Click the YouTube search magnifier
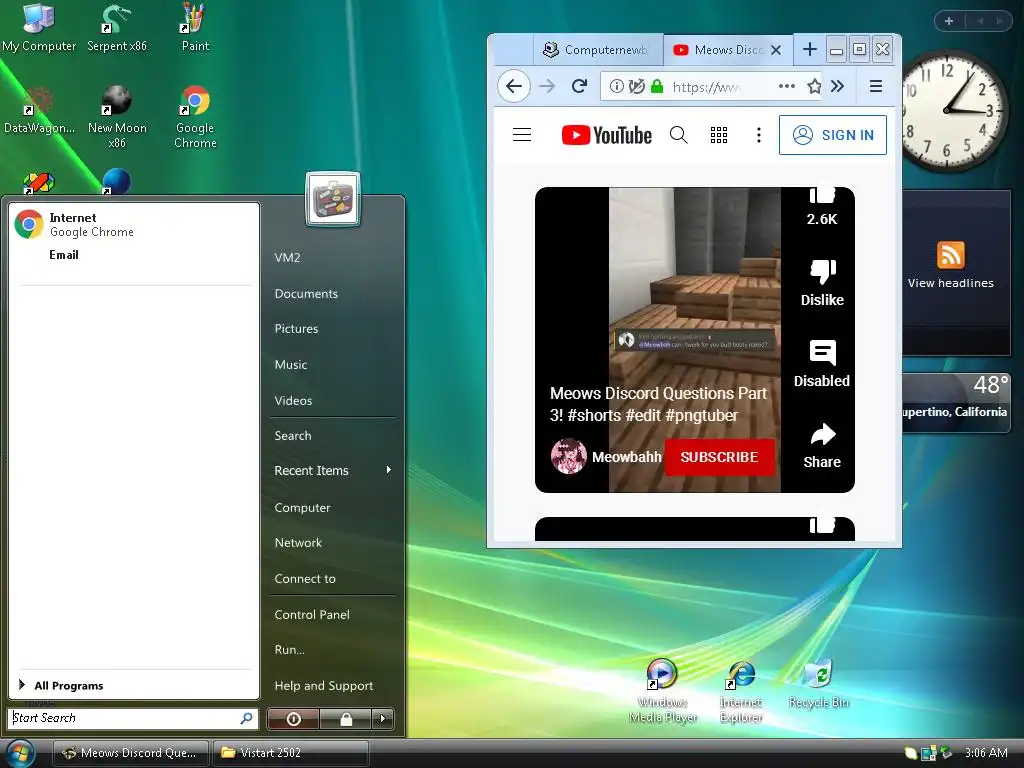The image size is (1024, 768). 679,135
